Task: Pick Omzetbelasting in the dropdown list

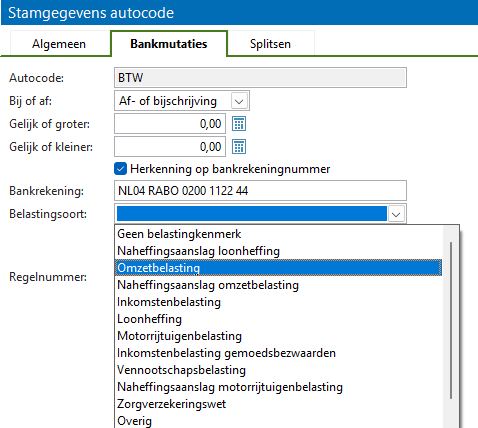Action: tap(278, 268)
